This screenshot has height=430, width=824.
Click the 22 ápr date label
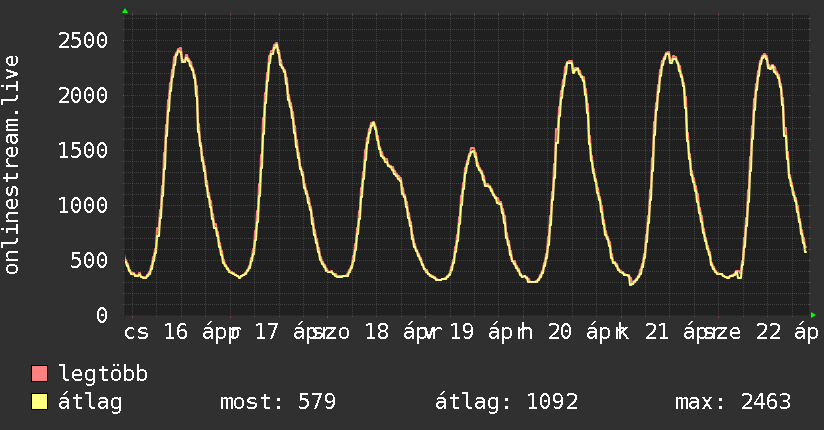click(787, 332)
